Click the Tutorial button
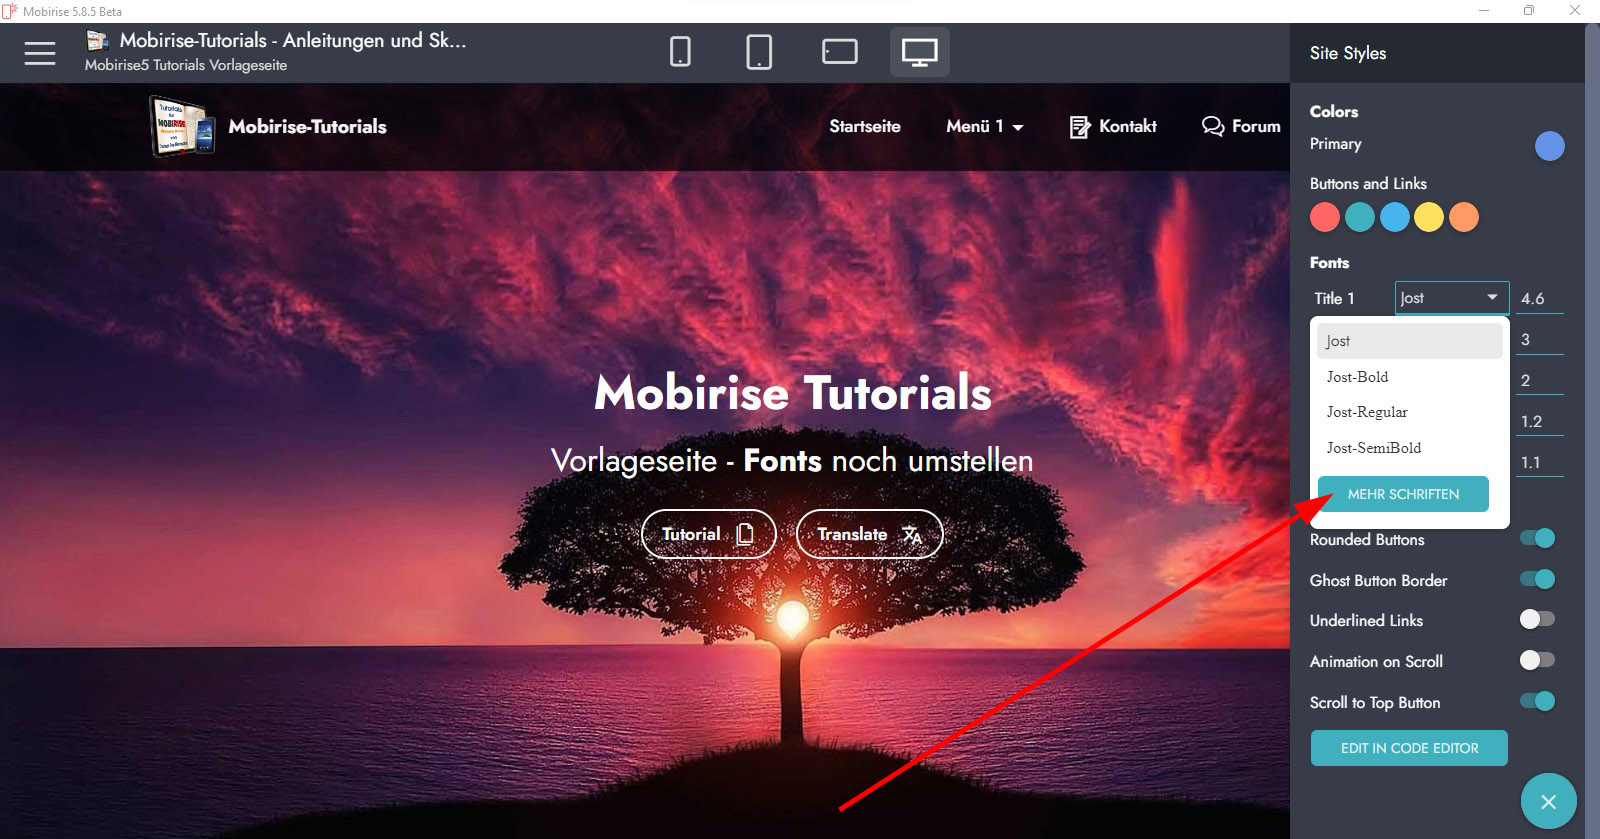1600x839 pixels. click(709, 534)
